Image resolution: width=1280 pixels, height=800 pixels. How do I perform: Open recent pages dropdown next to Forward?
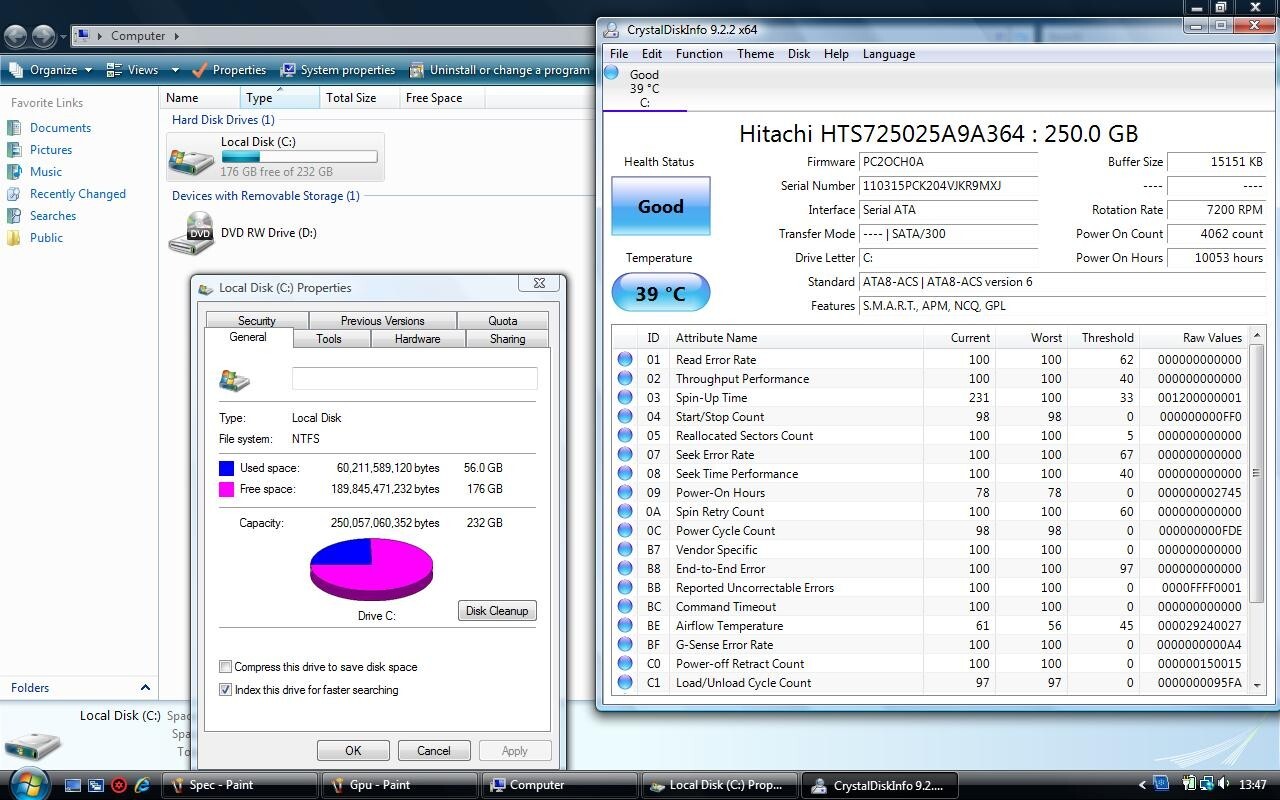pos(63,37)
